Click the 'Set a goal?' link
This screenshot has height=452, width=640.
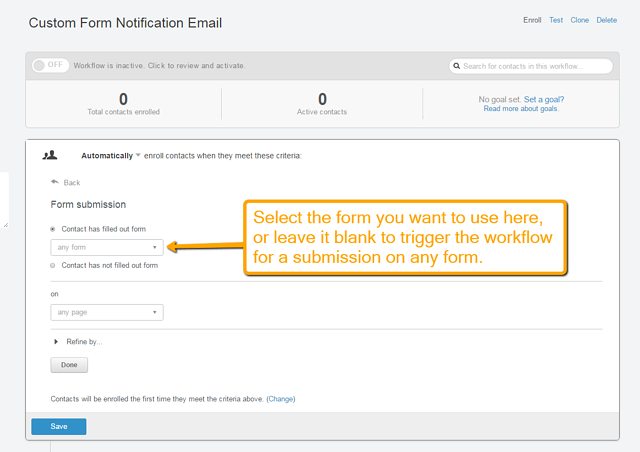544,99
